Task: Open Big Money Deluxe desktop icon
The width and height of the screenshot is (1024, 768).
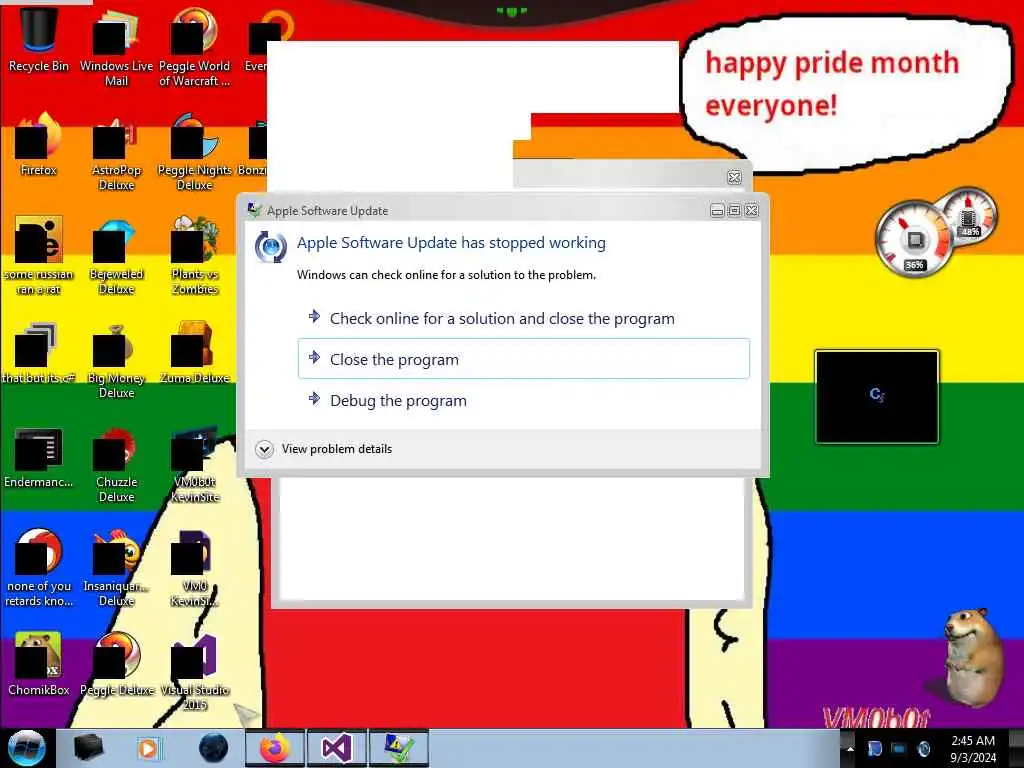Action: [x=116, y=360]
